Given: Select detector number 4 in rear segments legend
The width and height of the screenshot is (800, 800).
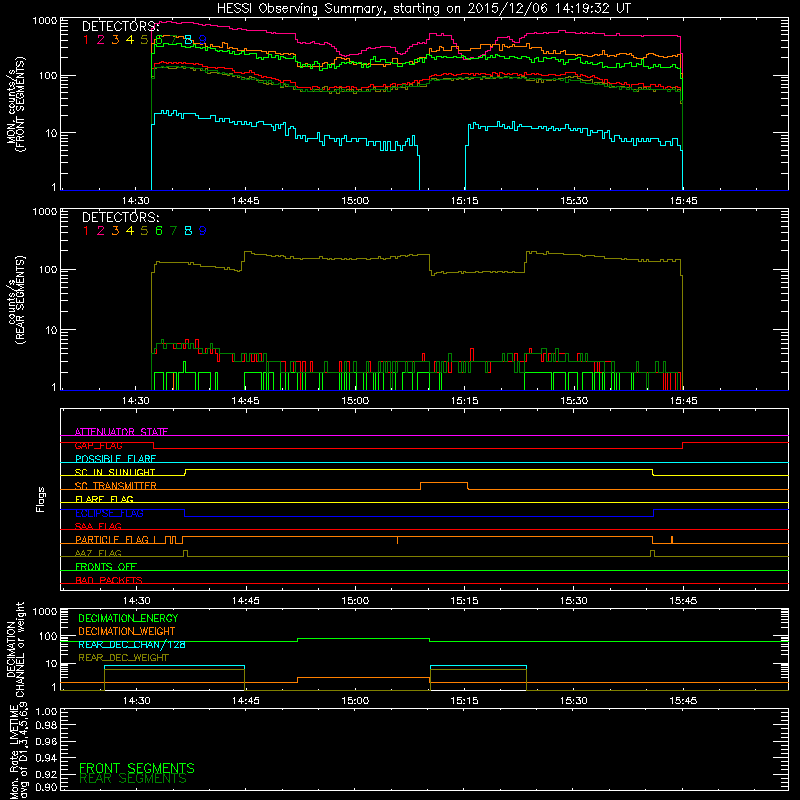Looking at the screenshot, I should [x=130, y=231].
